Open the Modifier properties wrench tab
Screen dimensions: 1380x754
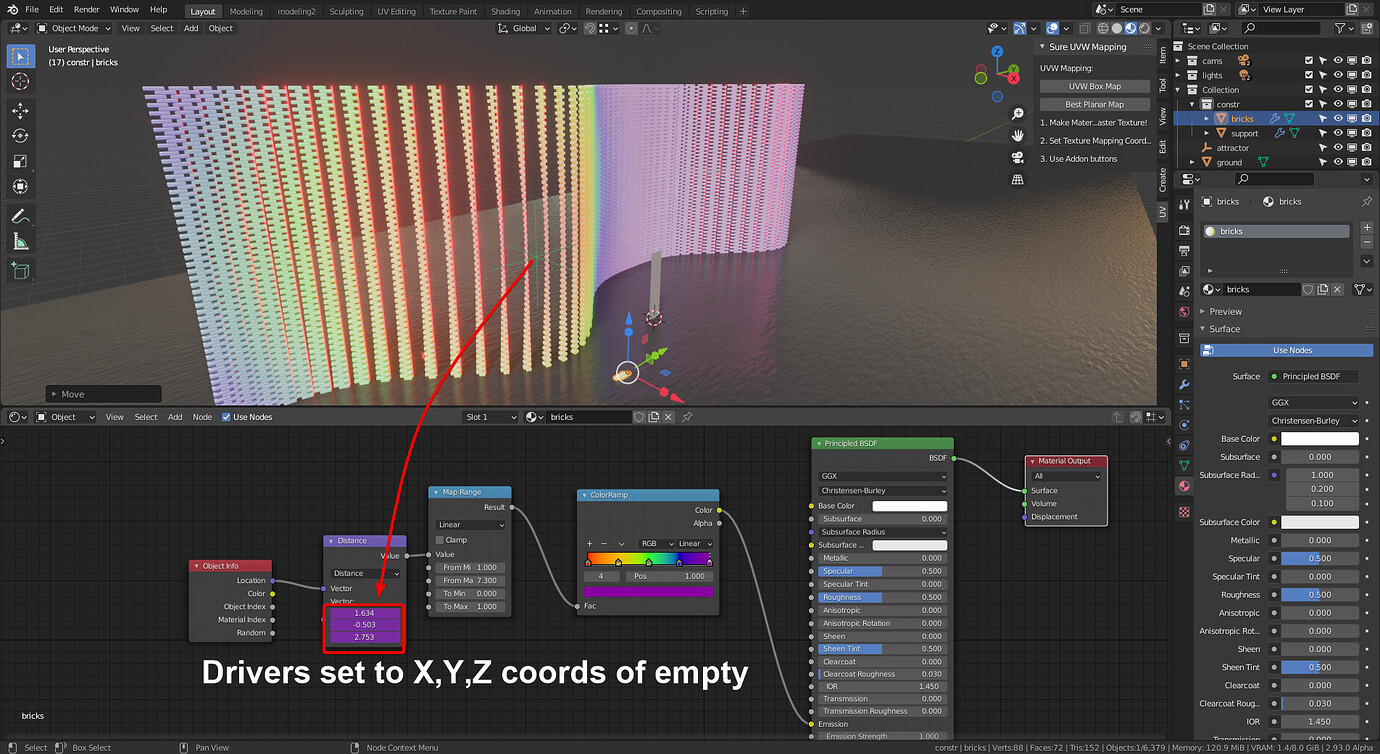tap(1185, 385)
